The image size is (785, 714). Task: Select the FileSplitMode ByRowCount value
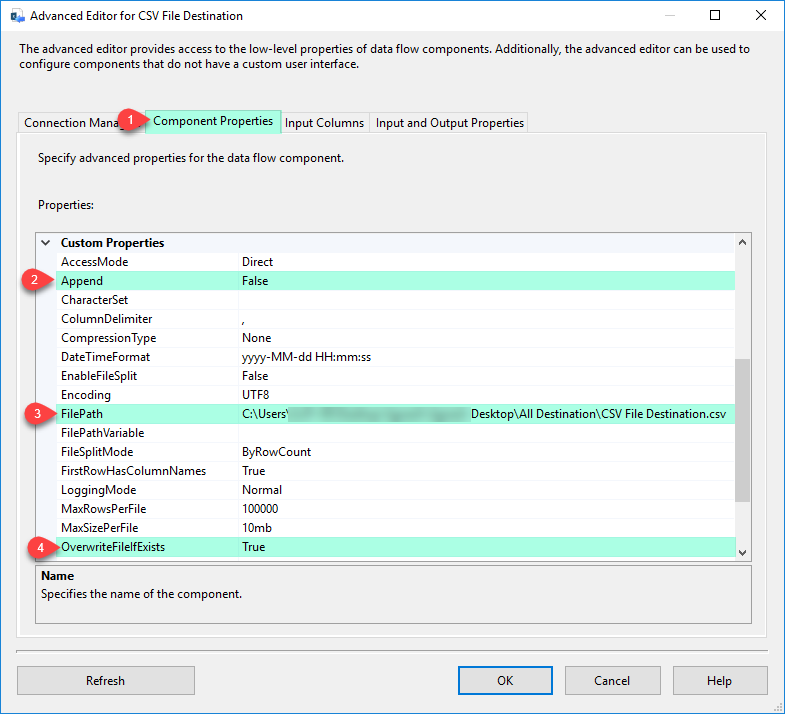coord(276,452)
